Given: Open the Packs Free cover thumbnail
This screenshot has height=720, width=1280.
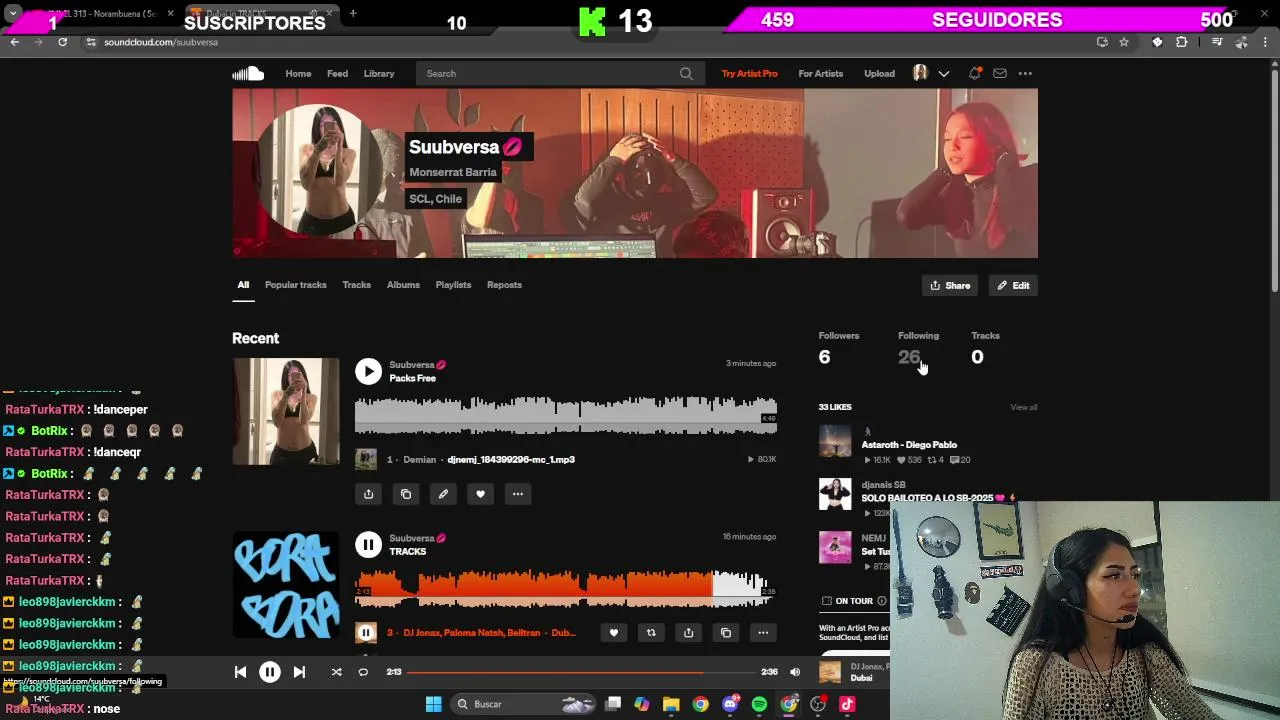Looking at the screenshot, I should [x=286, y=411].
